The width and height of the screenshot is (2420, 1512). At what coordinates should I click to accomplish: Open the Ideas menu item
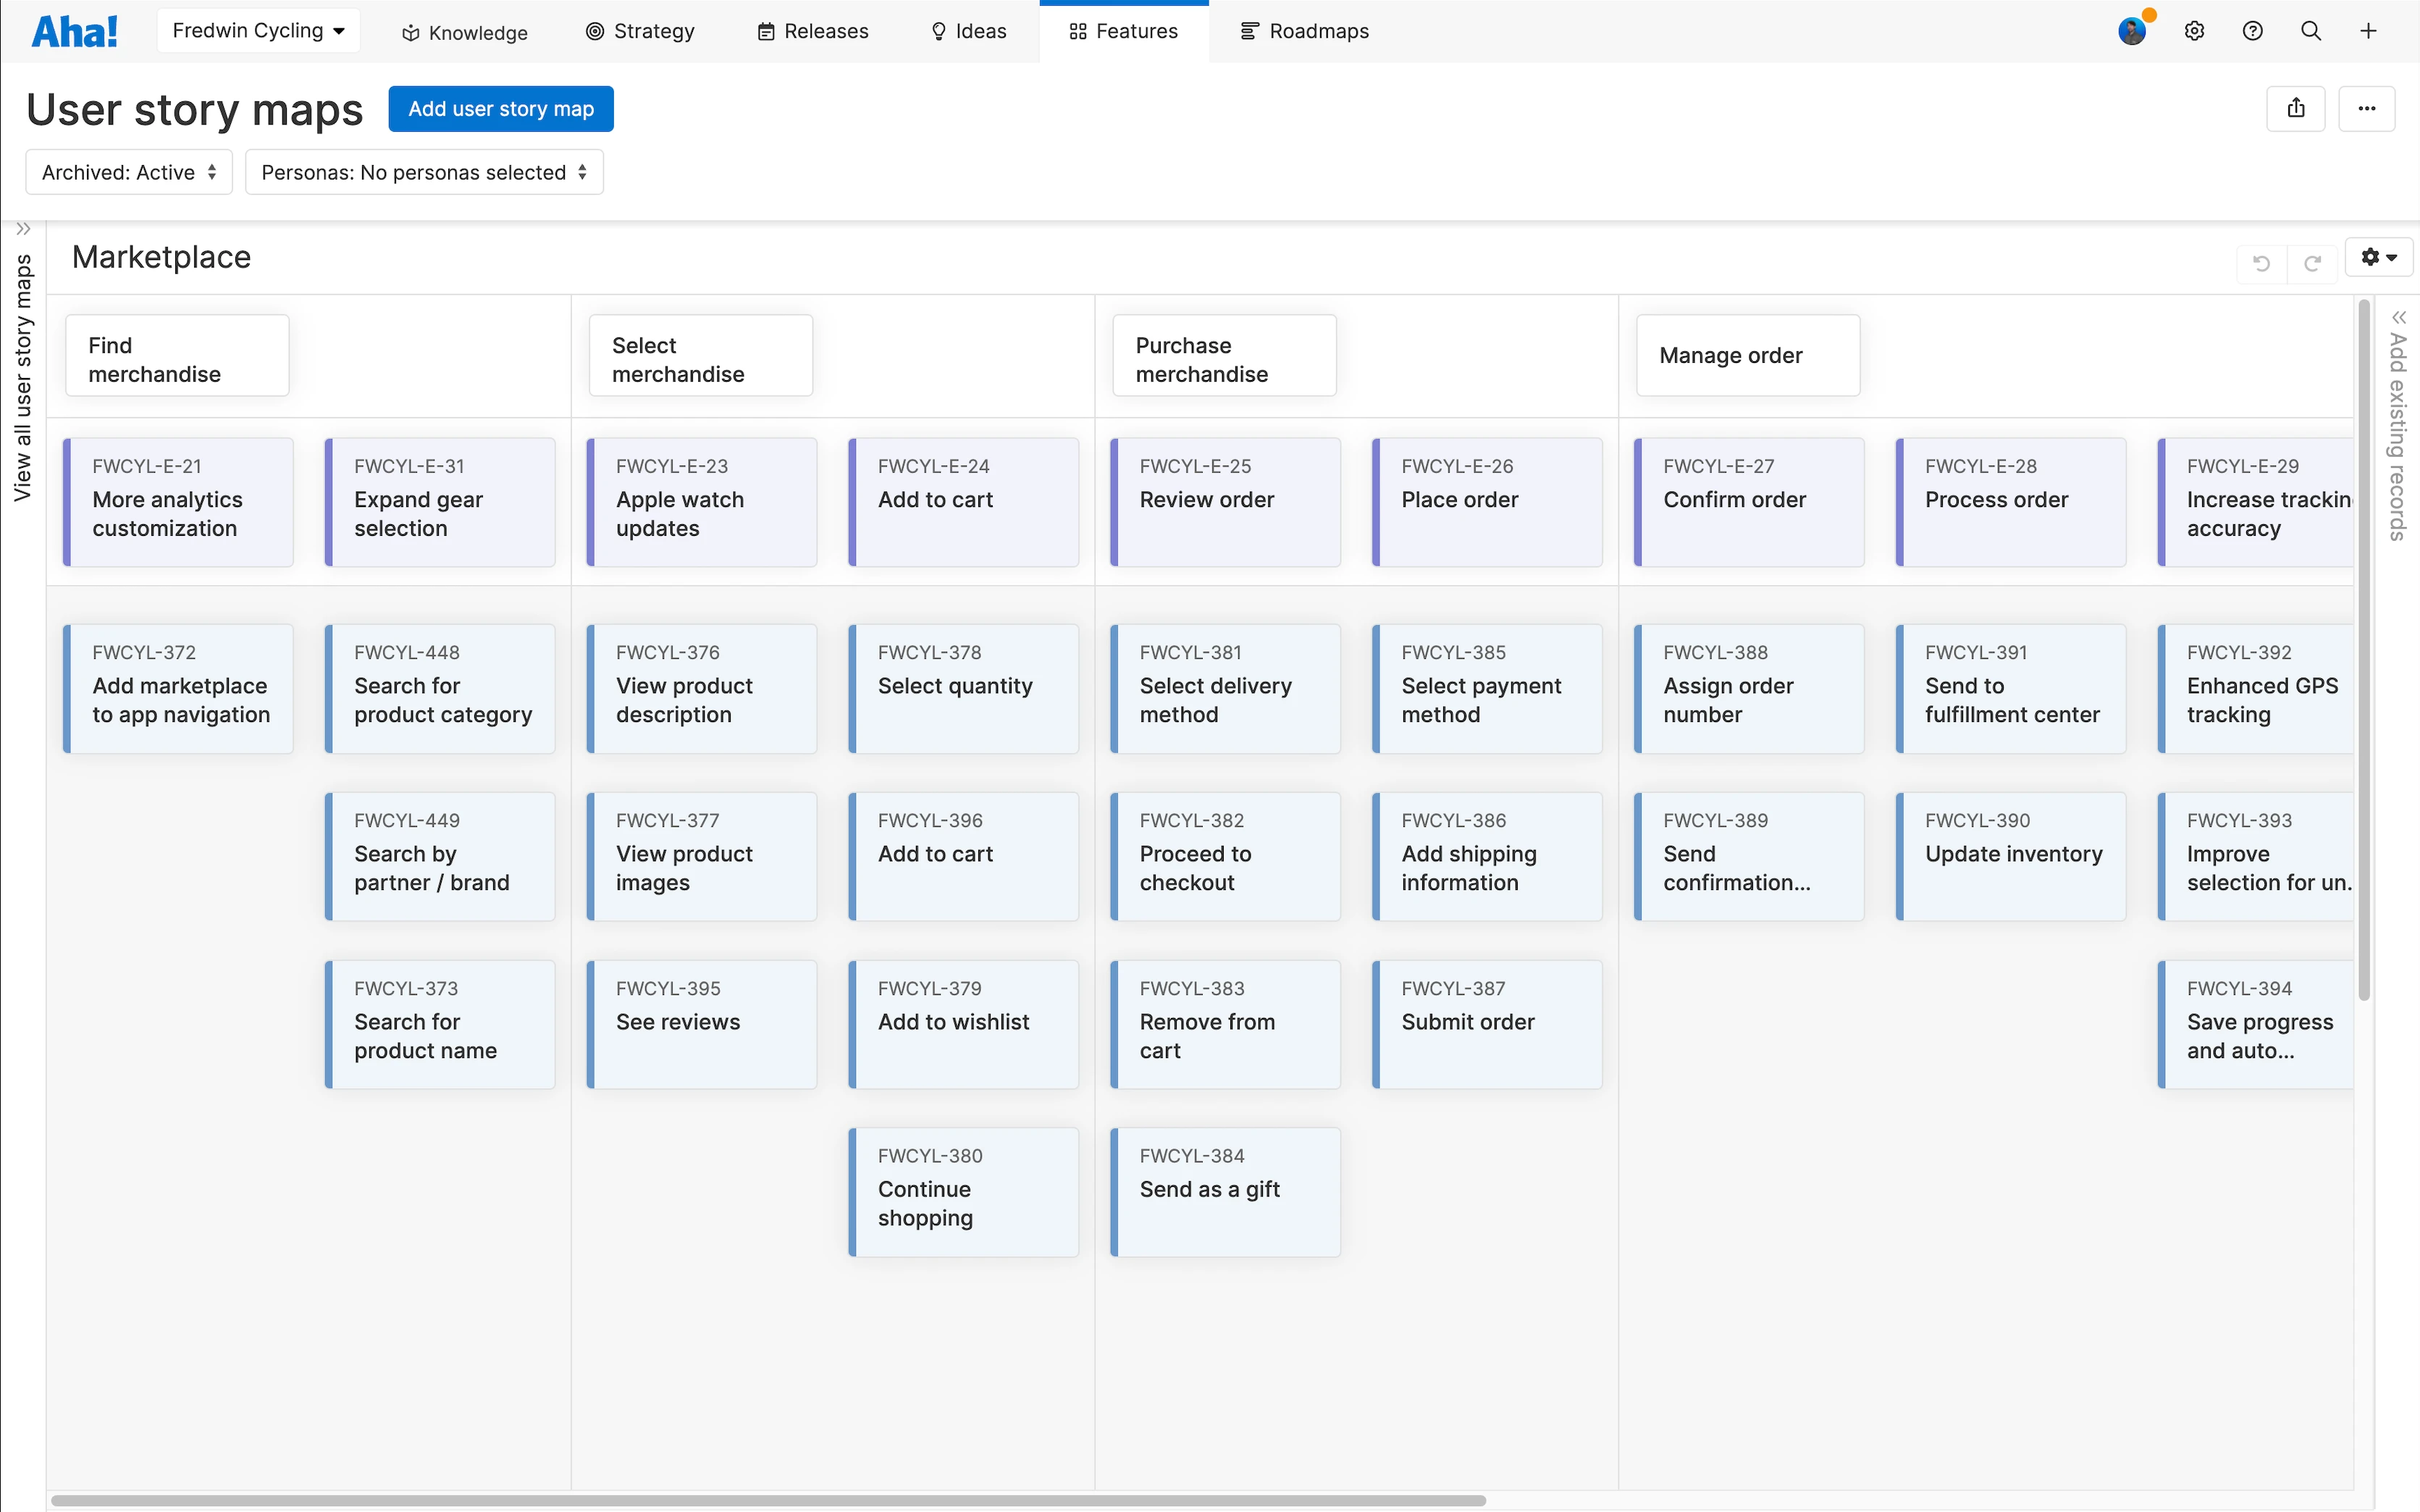point(967,31)
